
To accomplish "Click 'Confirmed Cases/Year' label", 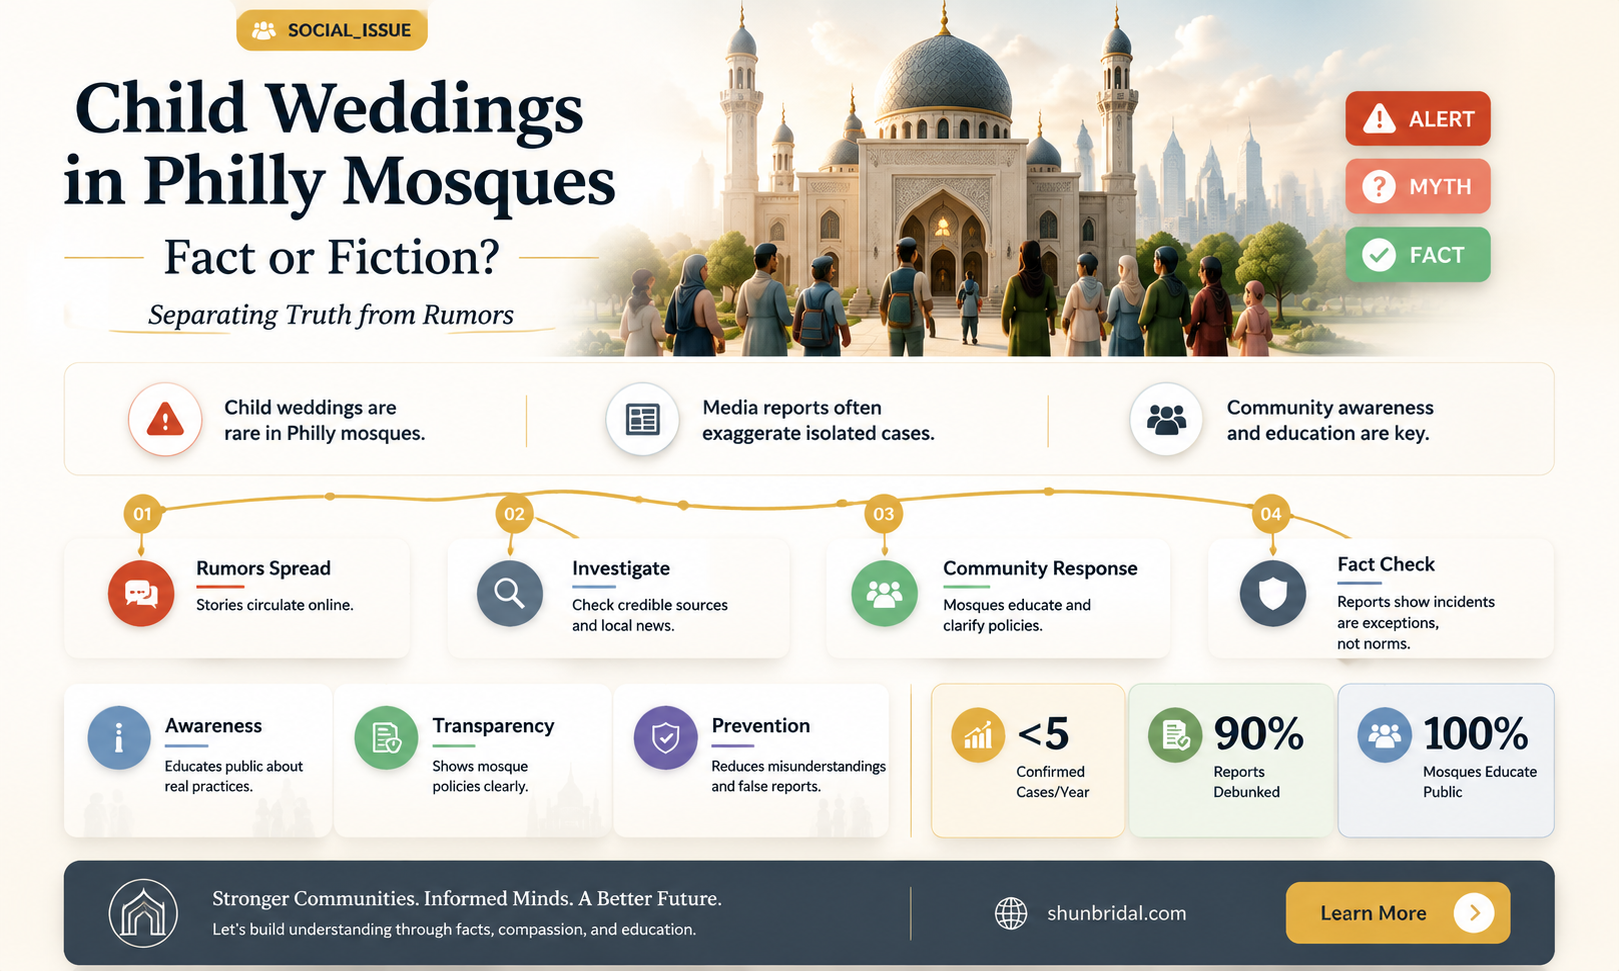I will (1052, 782).
